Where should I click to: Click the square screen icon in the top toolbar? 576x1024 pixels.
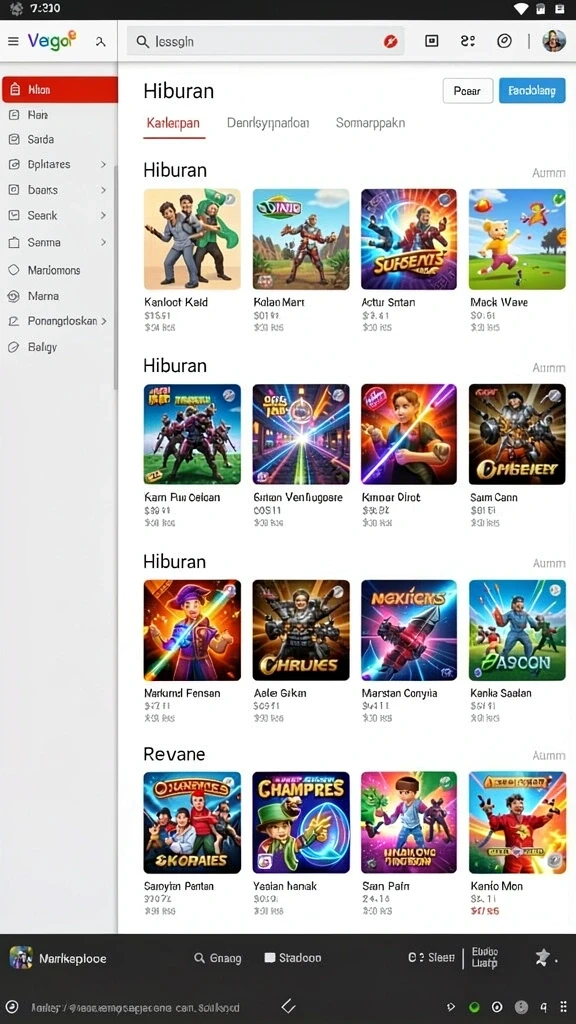[432, 41]
